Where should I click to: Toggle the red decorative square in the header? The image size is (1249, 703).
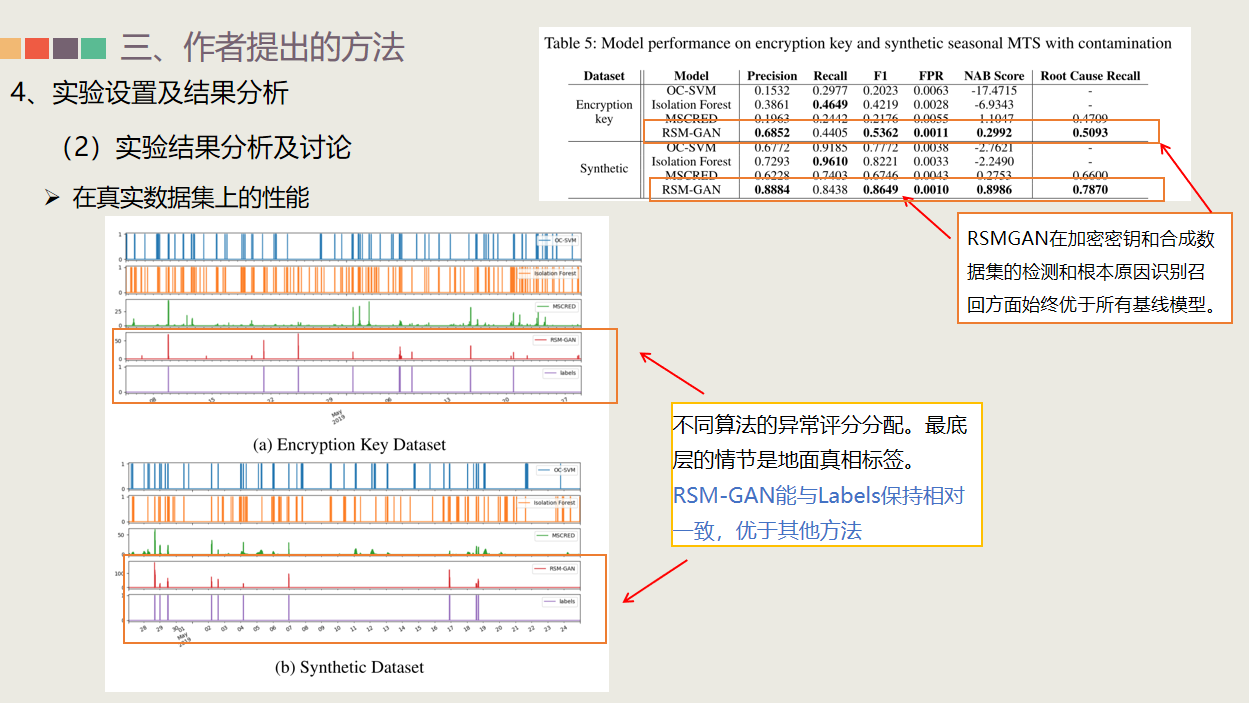(37, 48)
